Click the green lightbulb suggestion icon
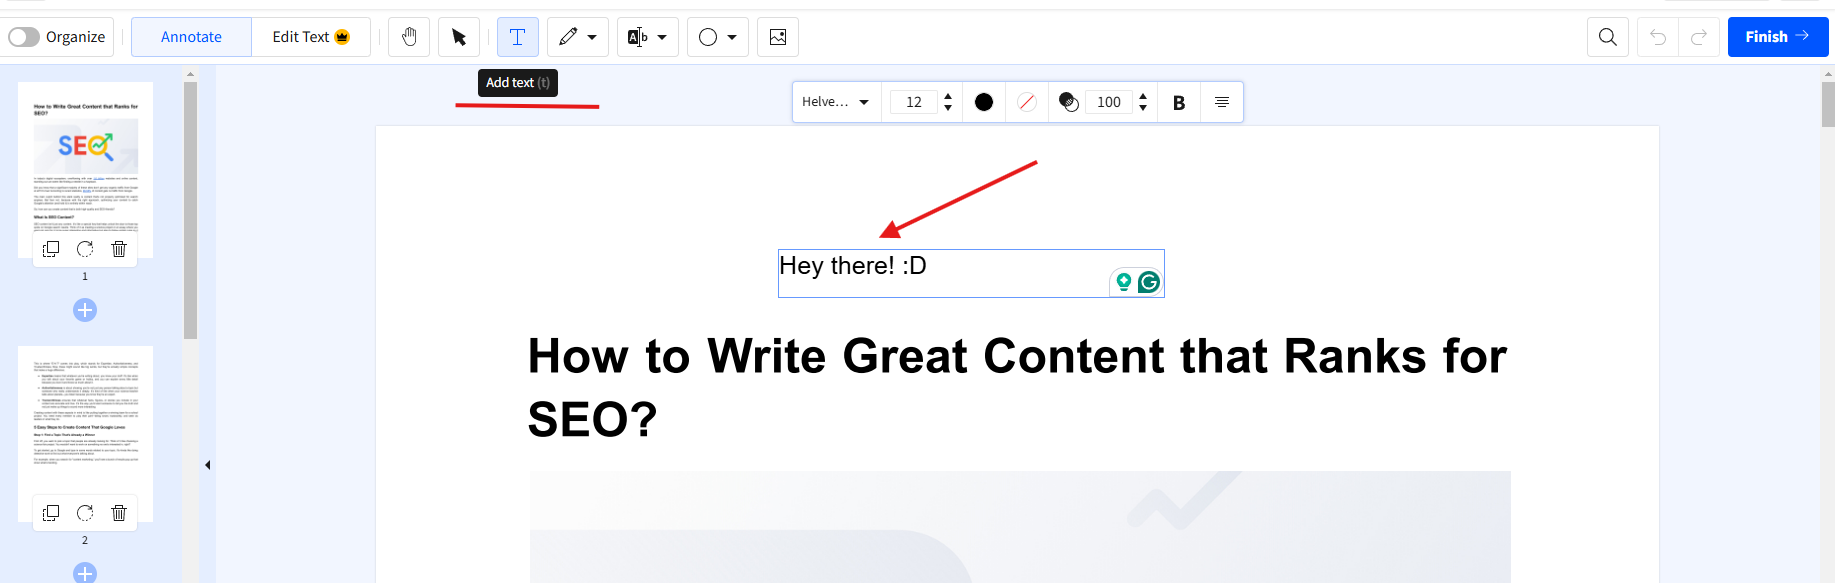This screenshot has width=1835, height=583. [x=1123, y=282]
